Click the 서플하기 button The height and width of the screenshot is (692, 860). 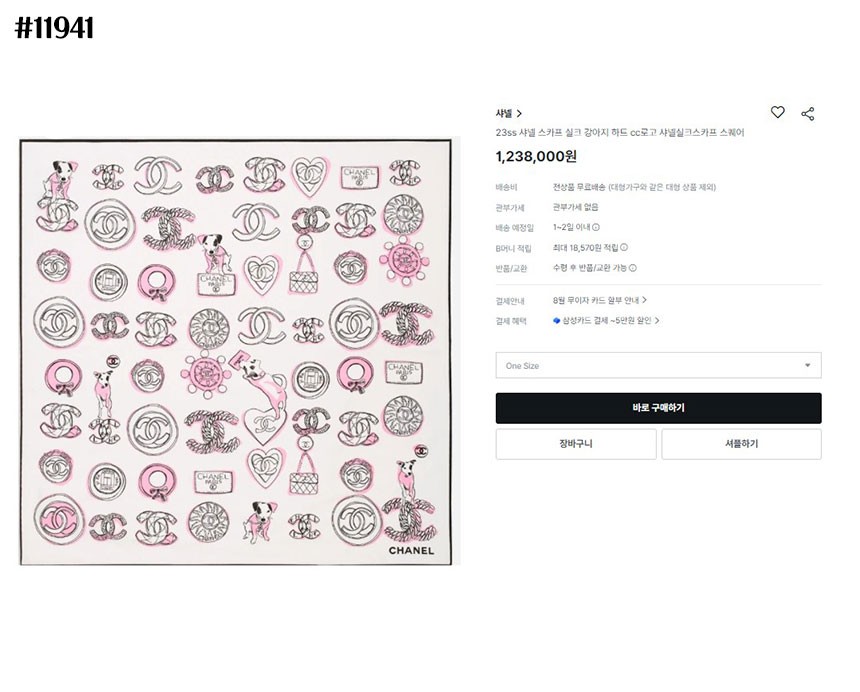(741, 444)
